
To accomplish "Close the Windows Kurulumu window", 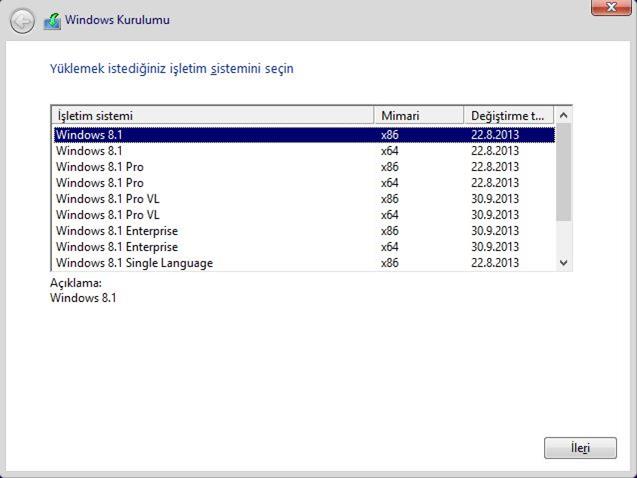I will pyautogui.click(x=611, y=7).
